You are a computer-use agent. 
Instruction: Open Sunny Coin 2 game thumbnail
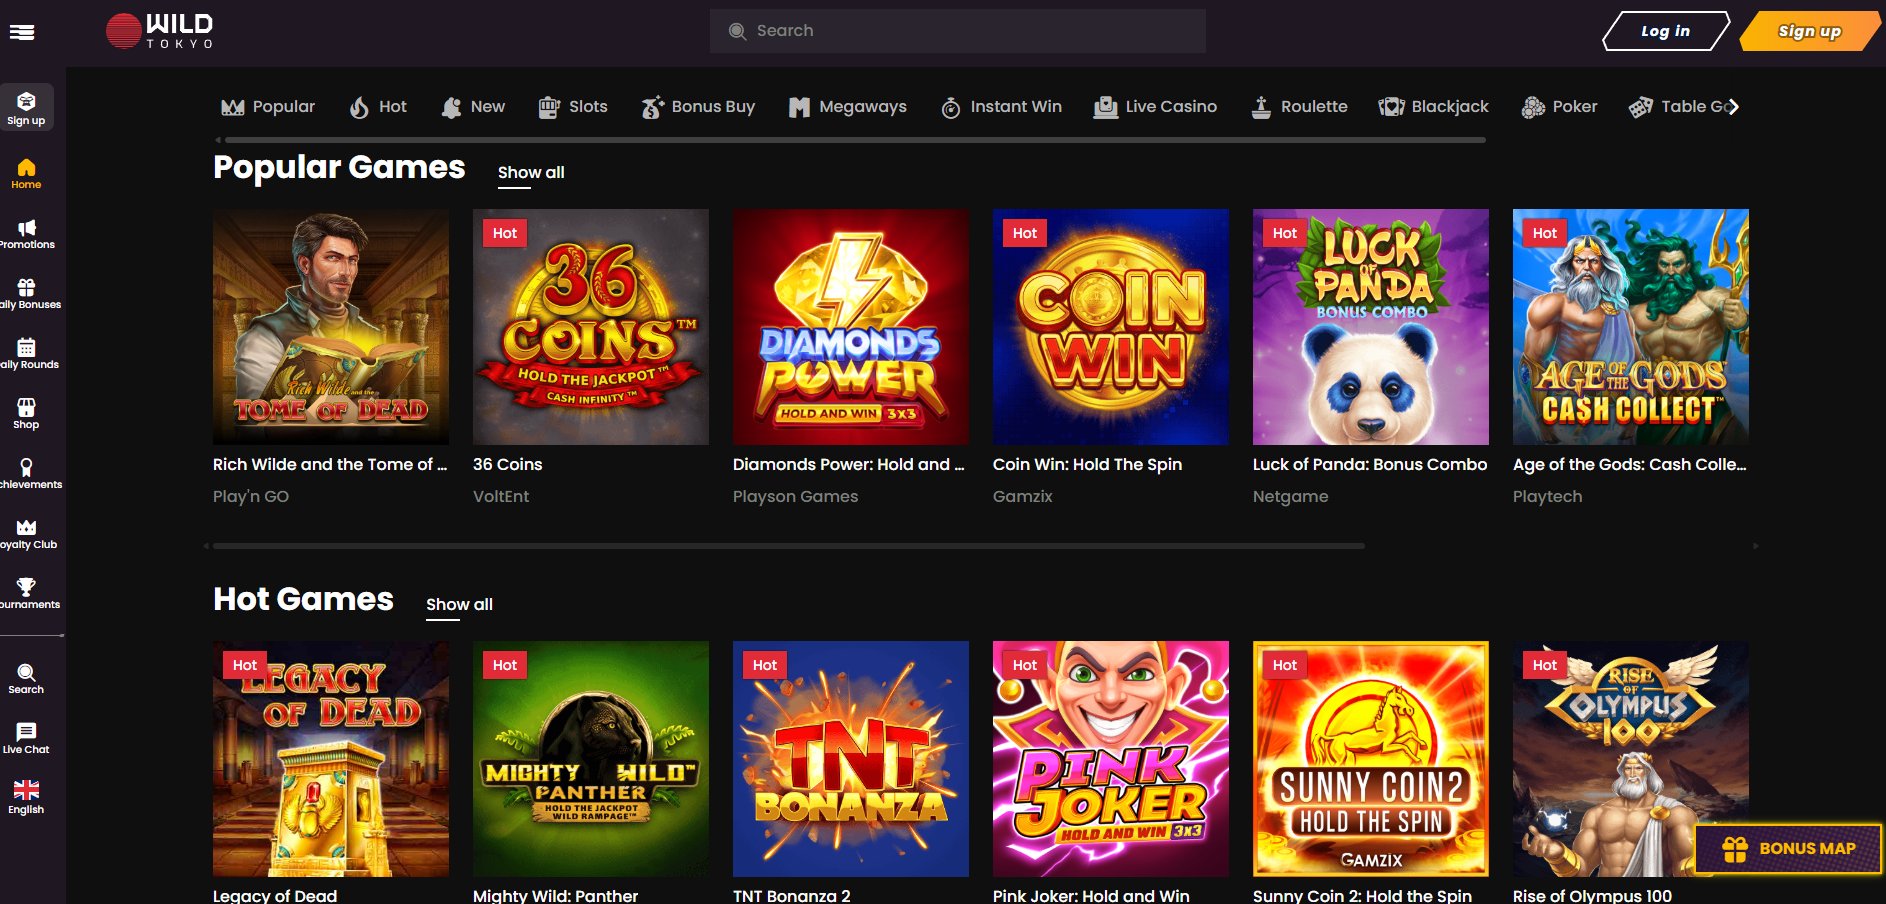(x=1371, y=759)
